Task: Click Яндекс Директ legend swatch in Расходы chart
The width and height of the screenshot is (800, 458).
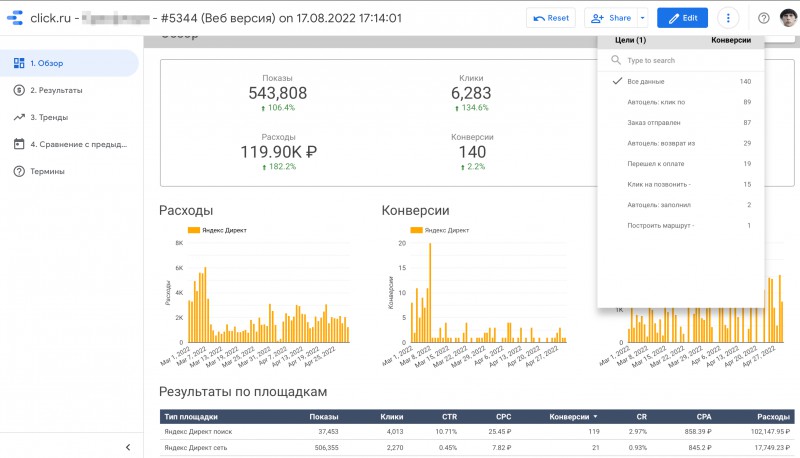Action: click(x=194, y=230)
